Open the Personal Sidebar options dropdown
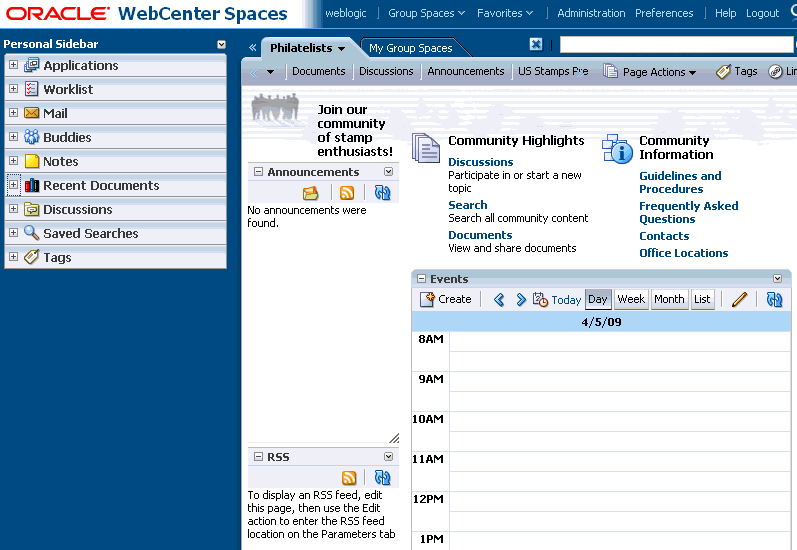 pos(221,44)
